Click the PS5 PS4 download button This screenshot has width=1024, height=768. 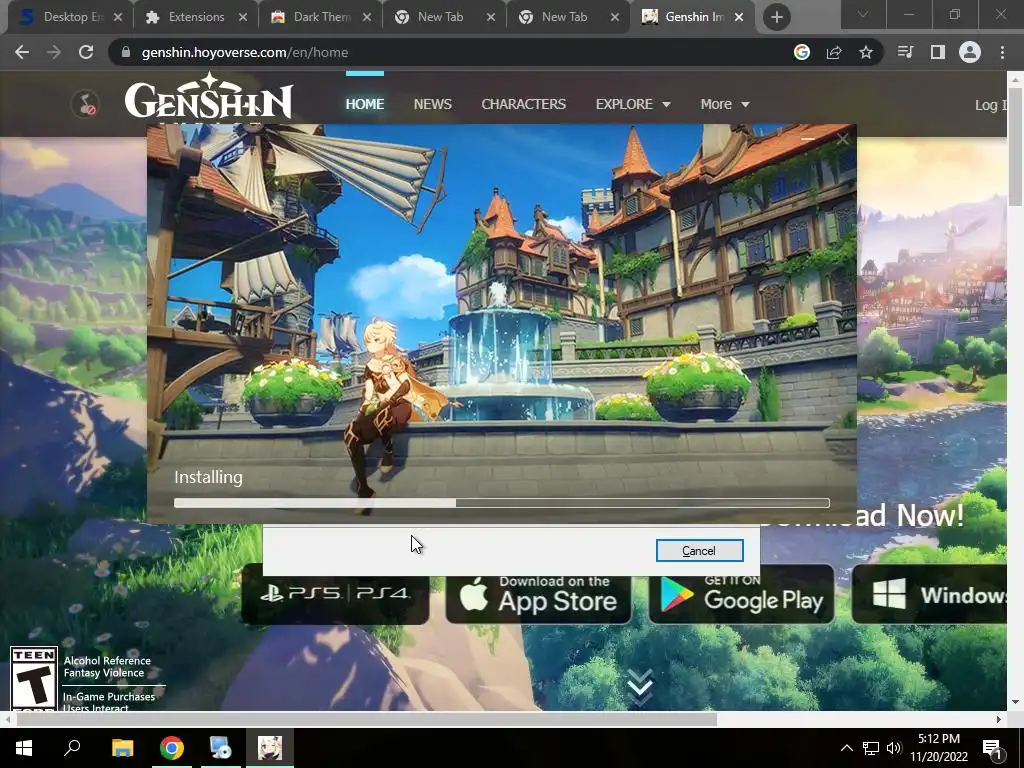coord(335,594)
